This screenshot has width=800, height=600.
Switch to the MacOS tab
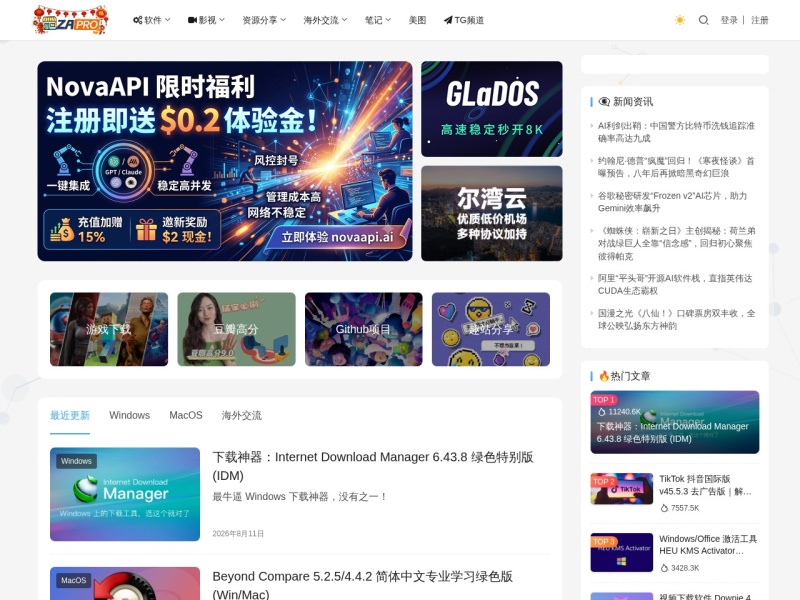[186, 415]
